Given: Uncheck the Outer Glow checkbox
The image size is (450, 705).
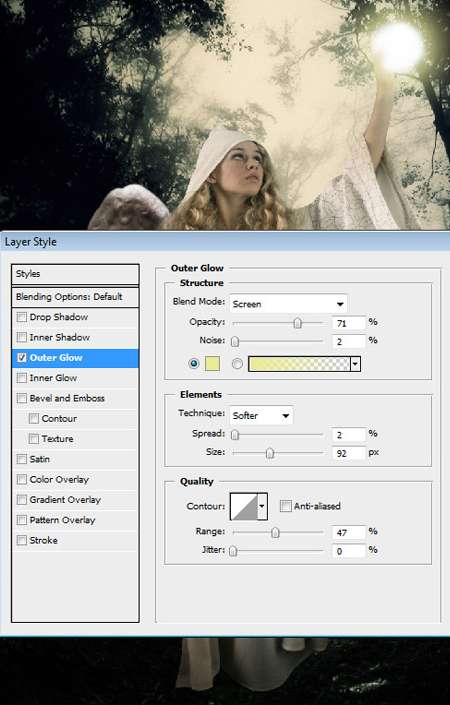Looking at the screenshot, I should pos(22,358).
